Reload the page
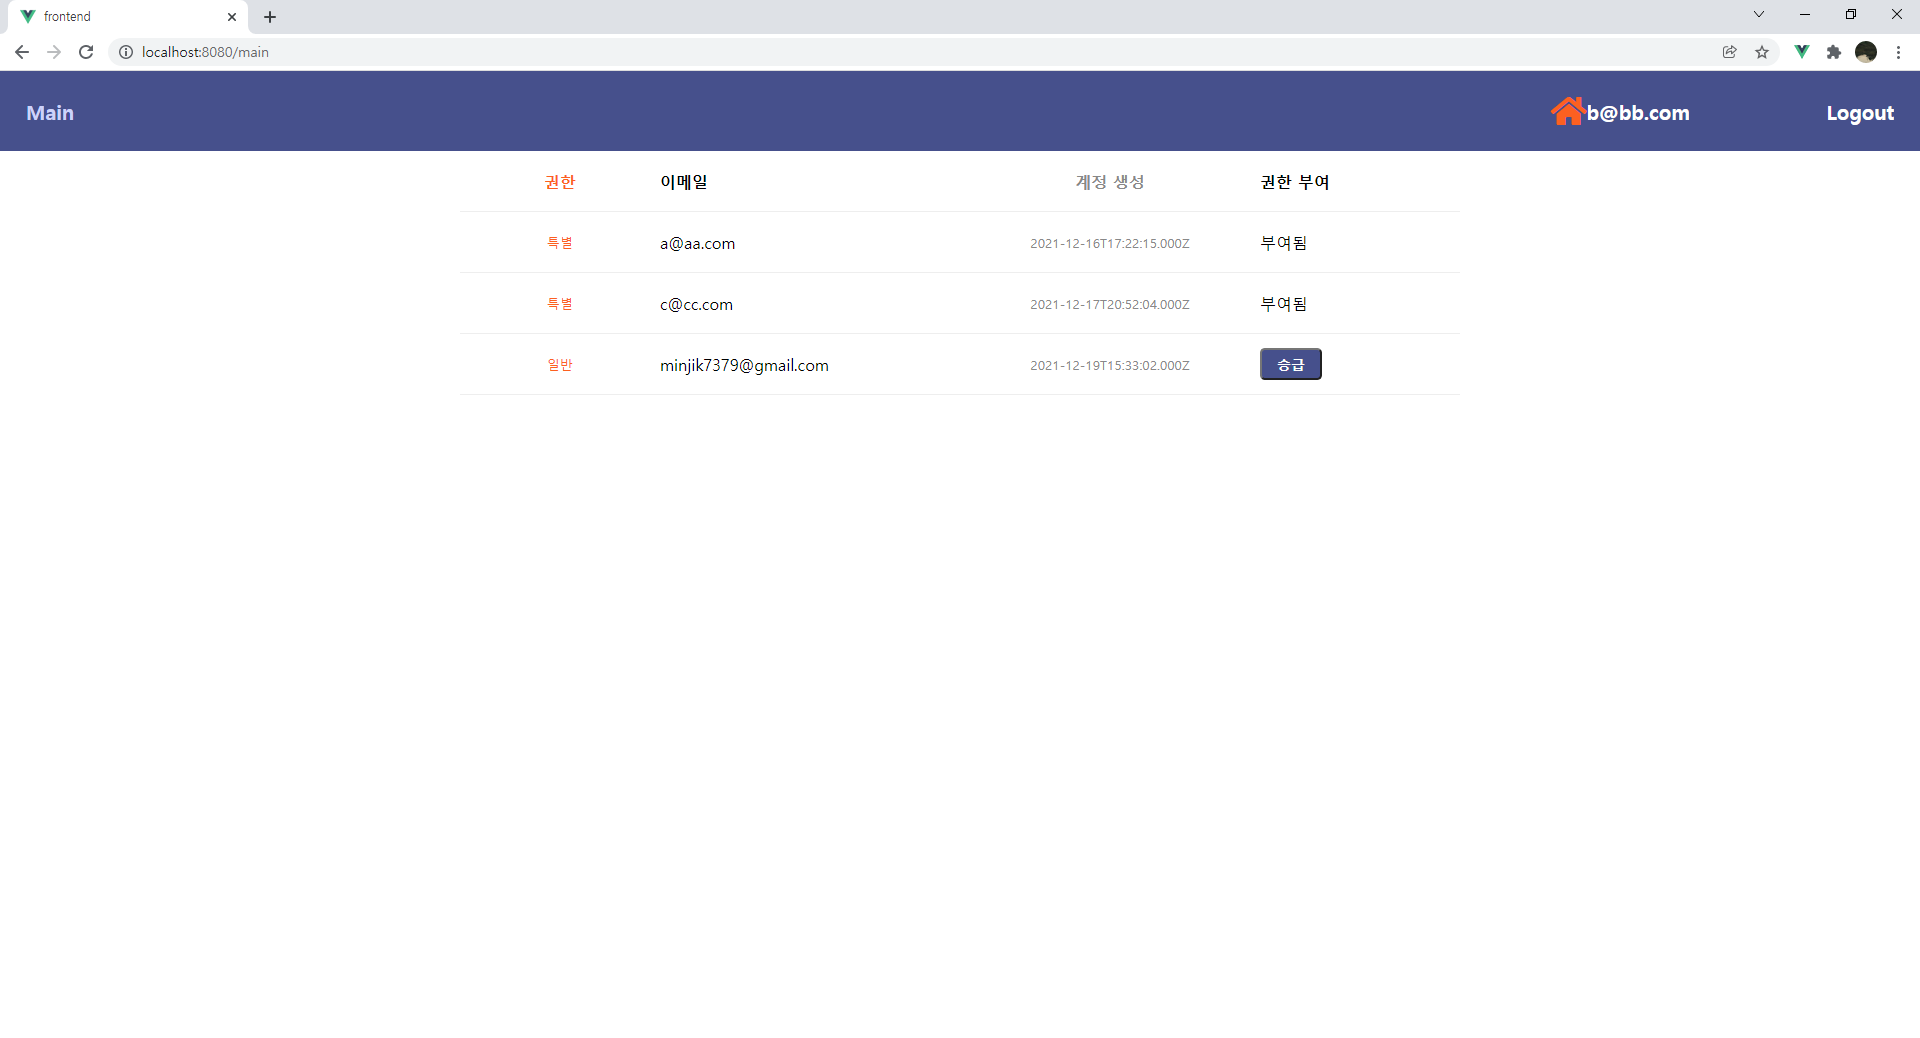This screenshot has width=1920, height=1038. coord(86,52)
